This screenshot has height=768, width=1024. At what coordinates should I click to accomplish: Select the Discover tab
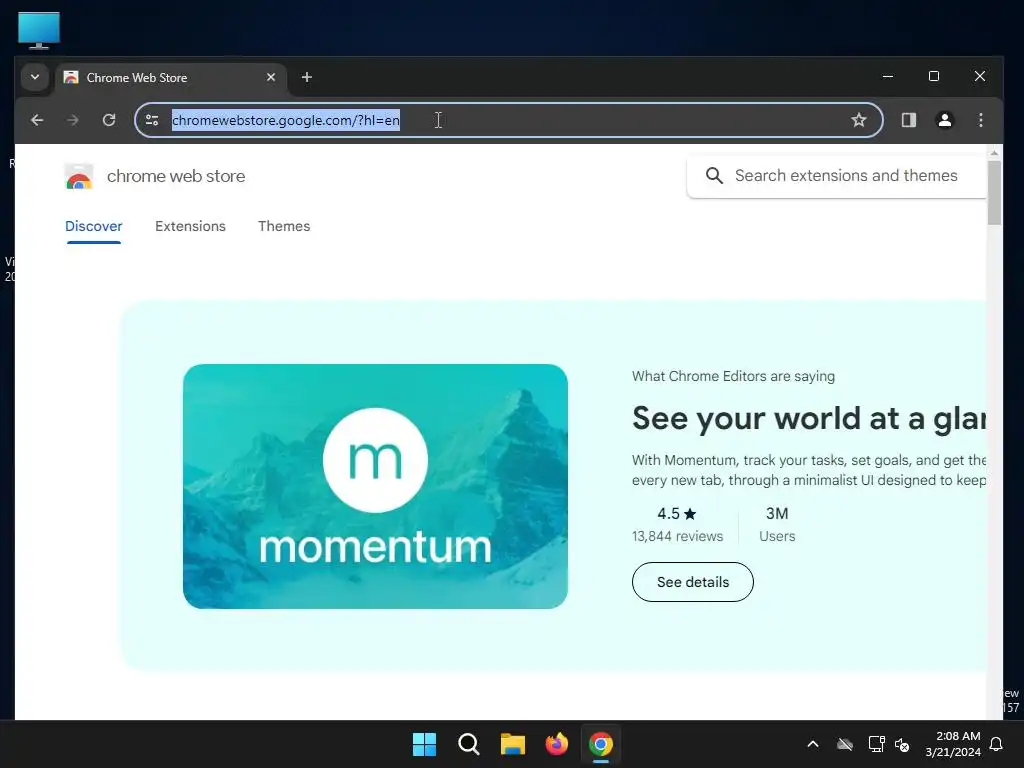[x=93, y=226]
